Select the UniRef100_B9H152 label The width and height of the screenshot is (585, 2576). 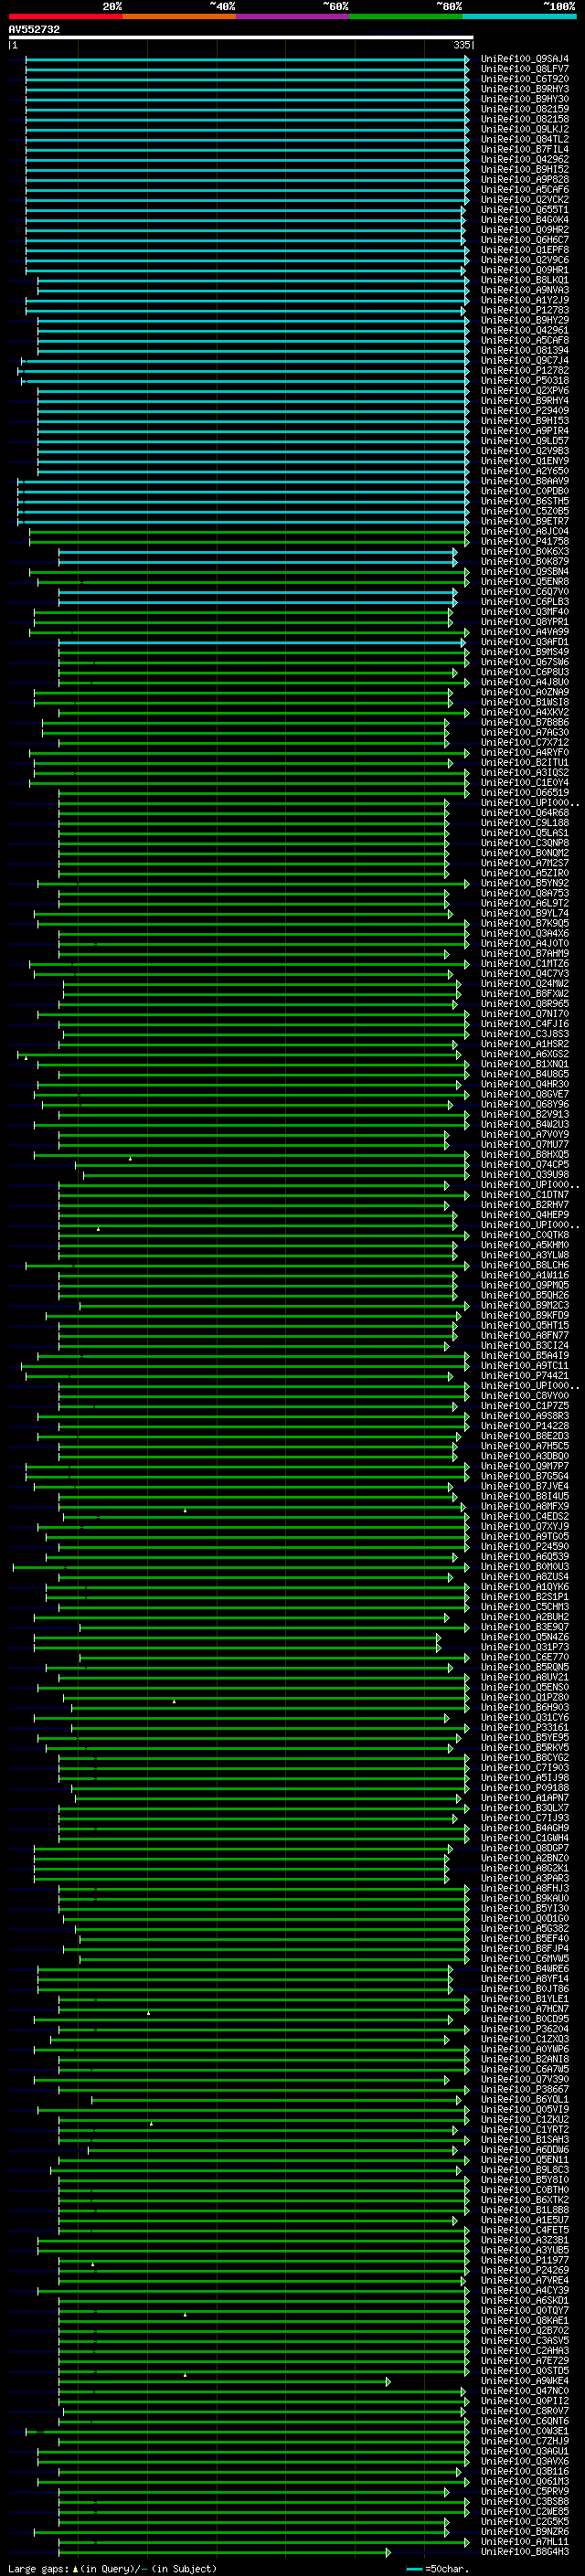[x=525, y=169]
